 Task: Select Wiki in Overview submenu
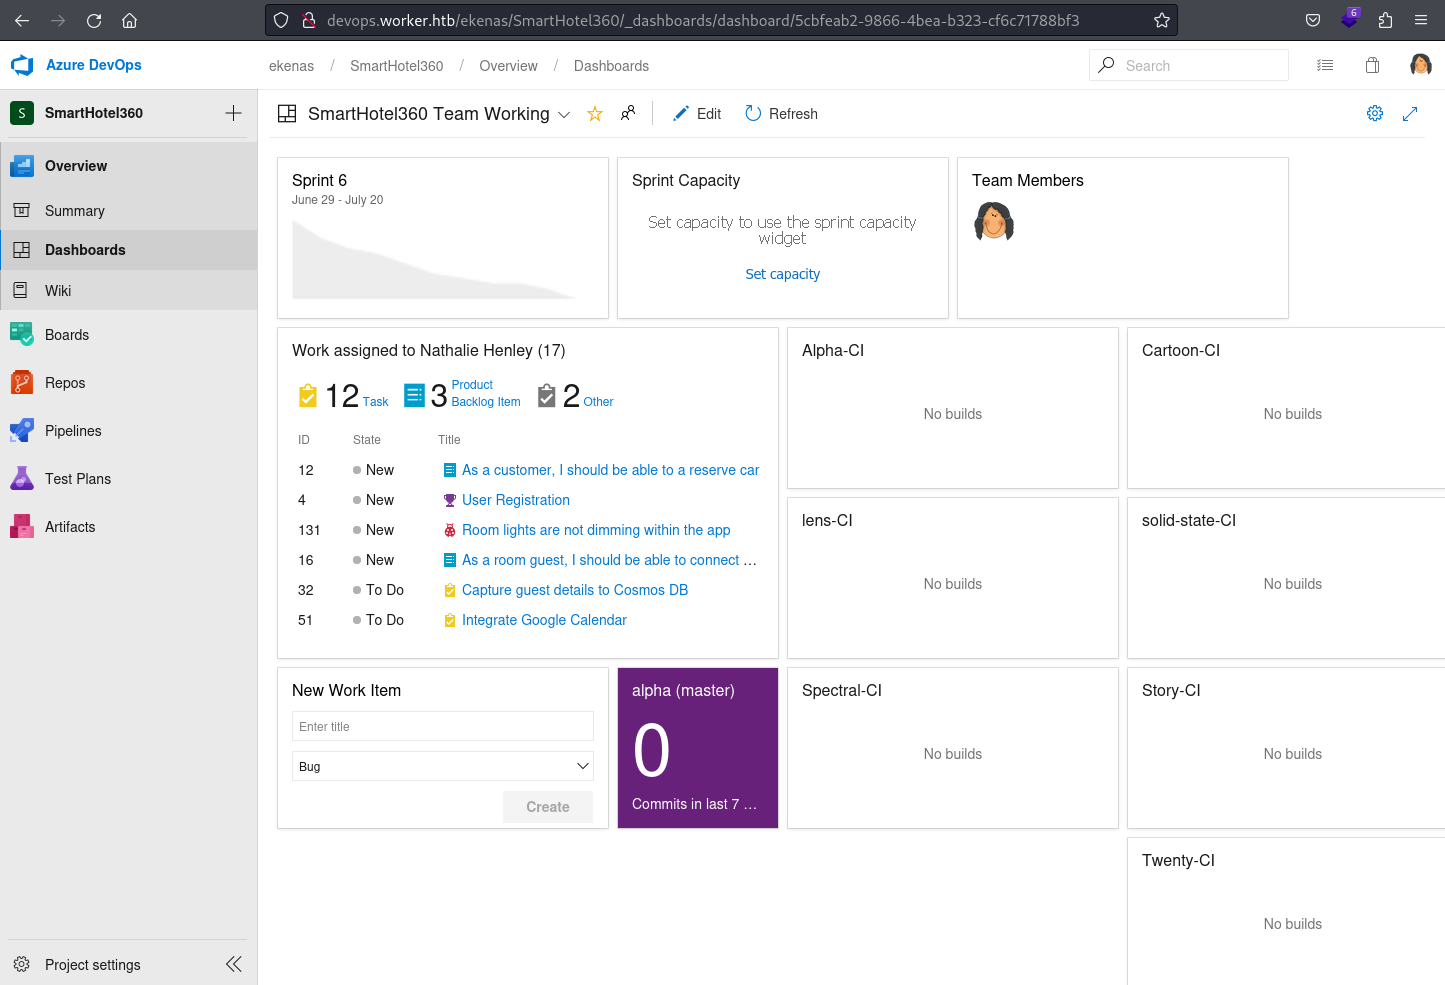coord(129,290)
